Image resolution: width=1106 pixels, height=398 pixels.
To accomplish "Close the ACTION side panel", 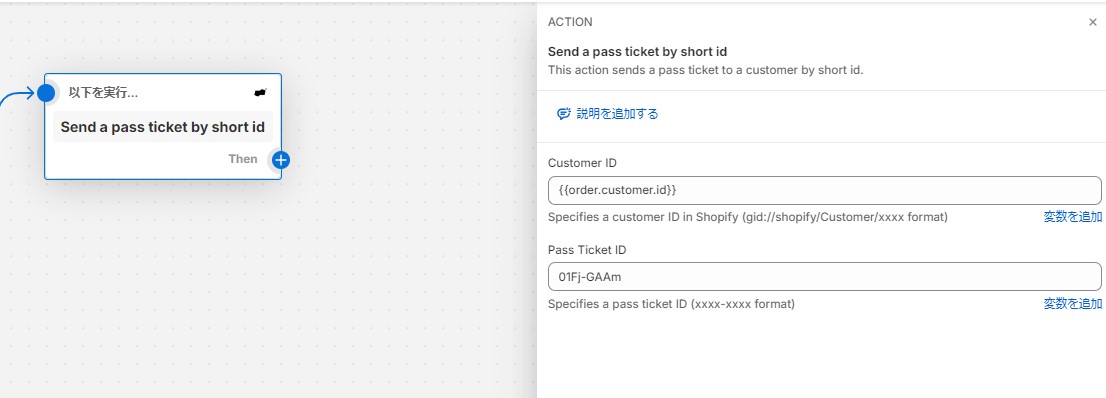I will pyautogui.click(x=1093, y=22).
